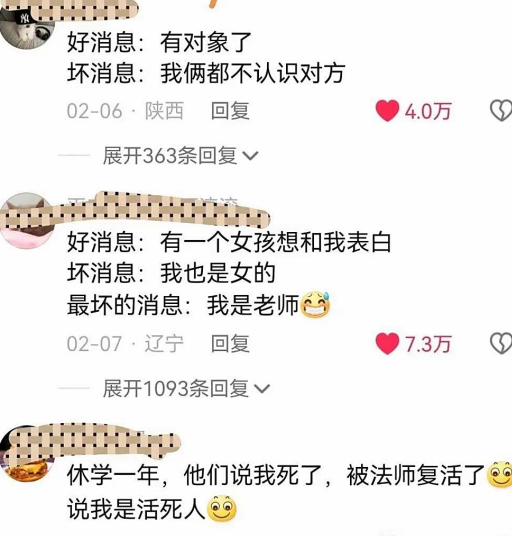Reply to the 02-07 辽宁 comment

coord(230,344)
